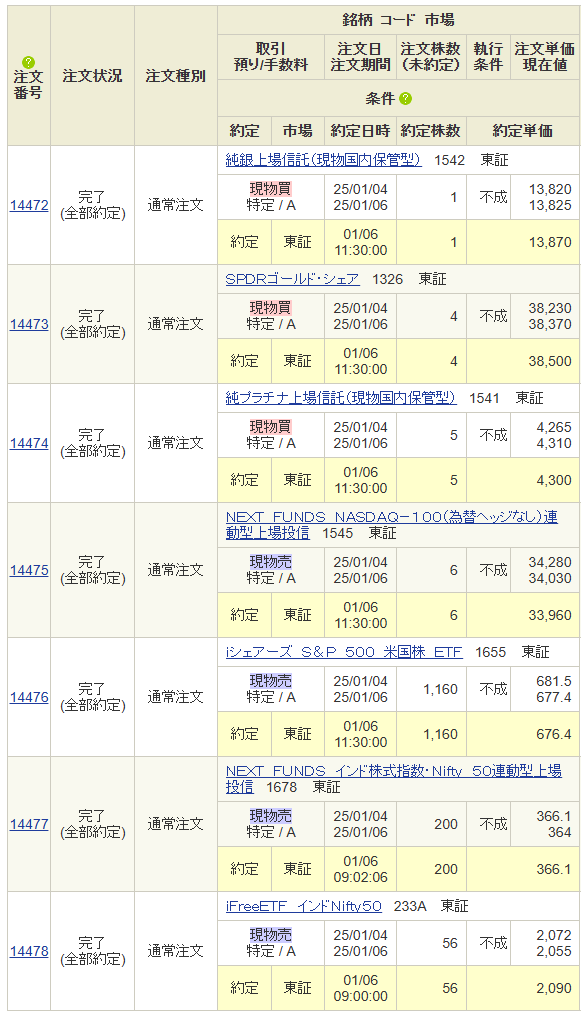Click execution time 01/06 09:00:00
Viewport: 581px width, 1012px height.
(361, 988)
